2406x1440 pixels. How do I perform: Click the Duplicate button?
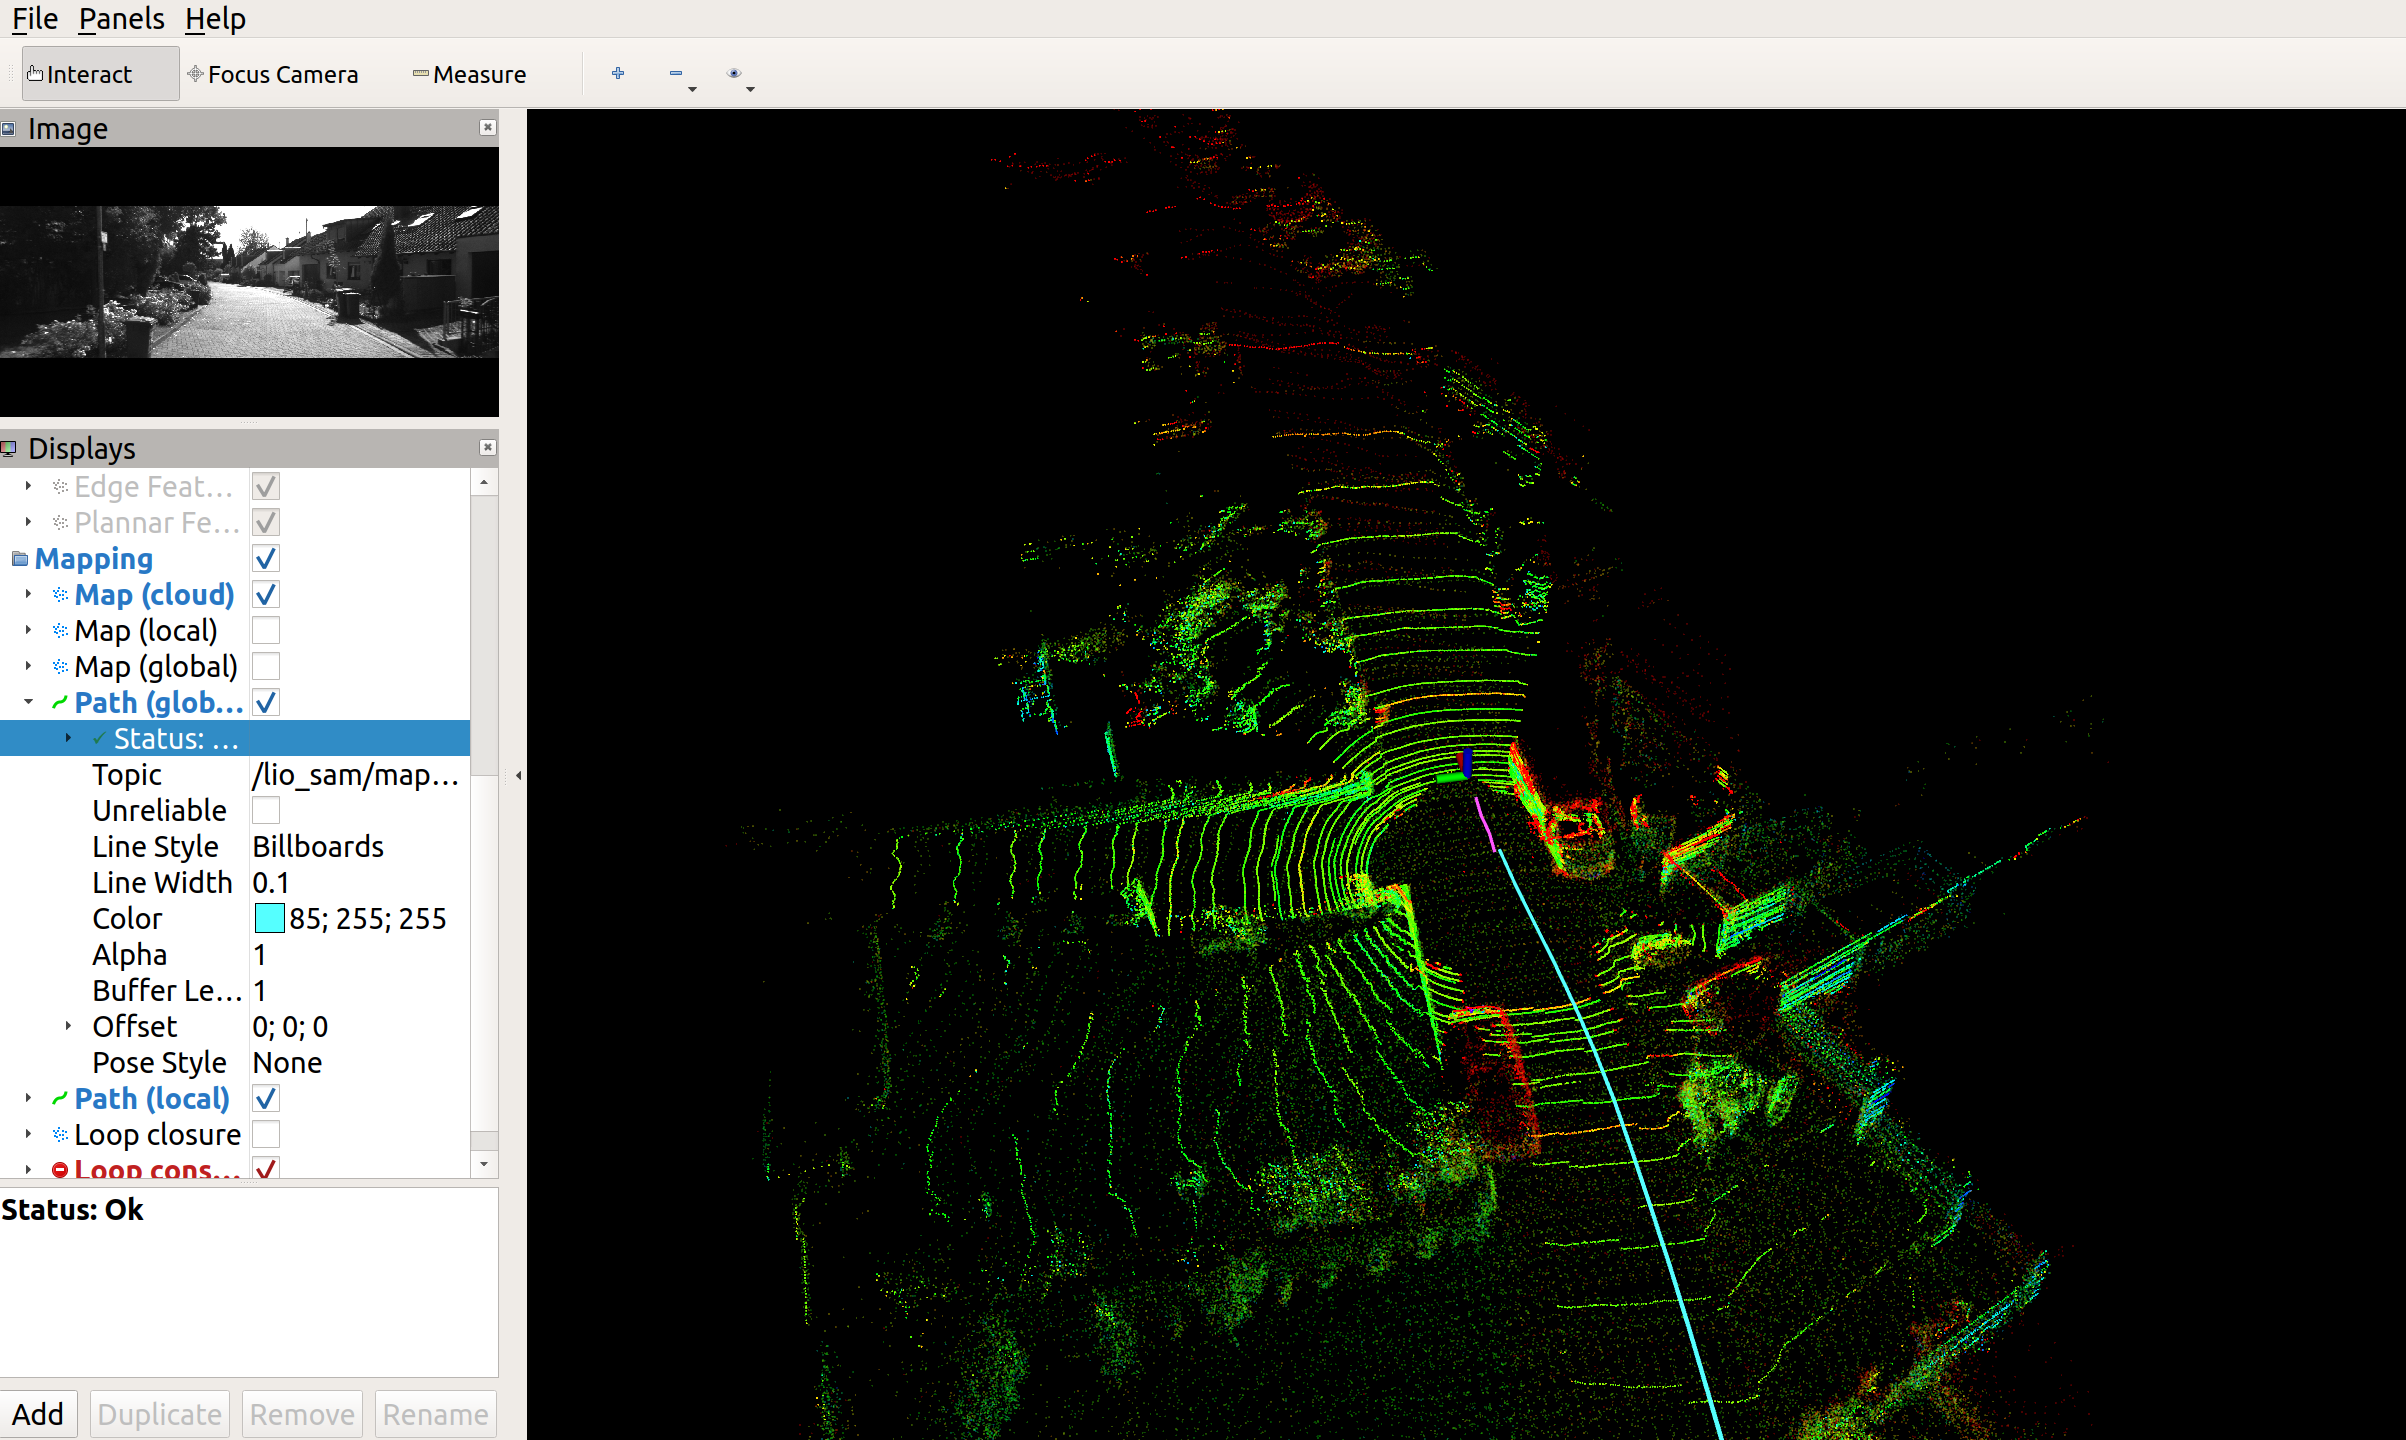pos(160,1414)
